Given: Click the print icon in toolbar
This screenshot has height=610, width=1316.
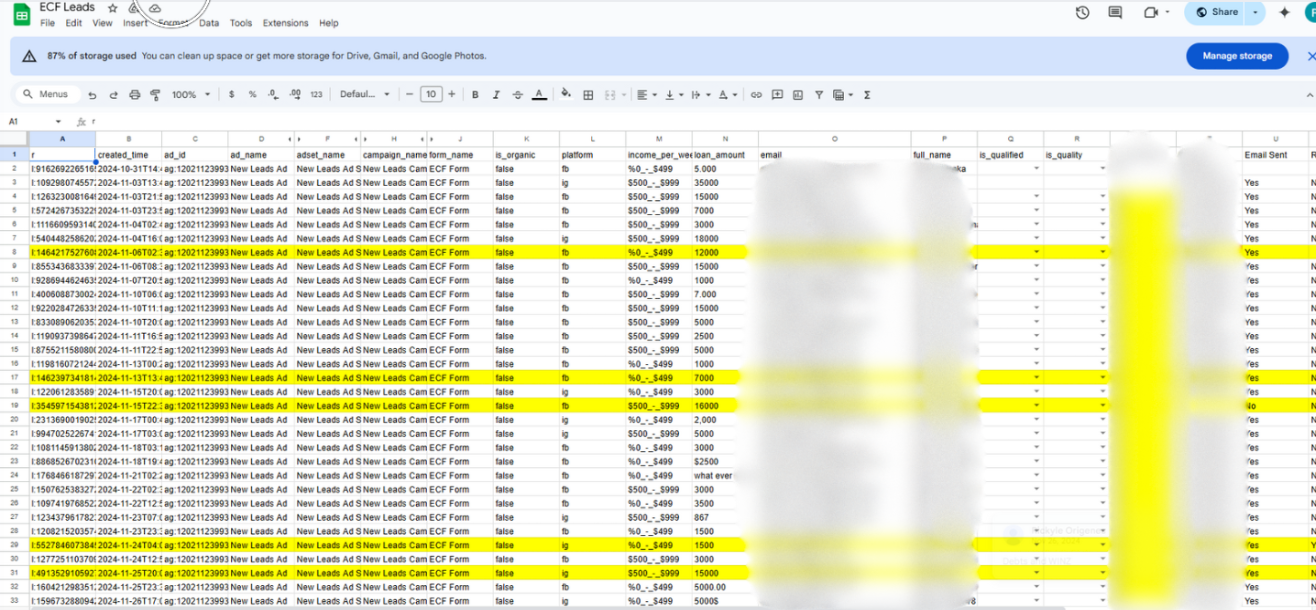Looking at the screenshot, I should 134,95.
